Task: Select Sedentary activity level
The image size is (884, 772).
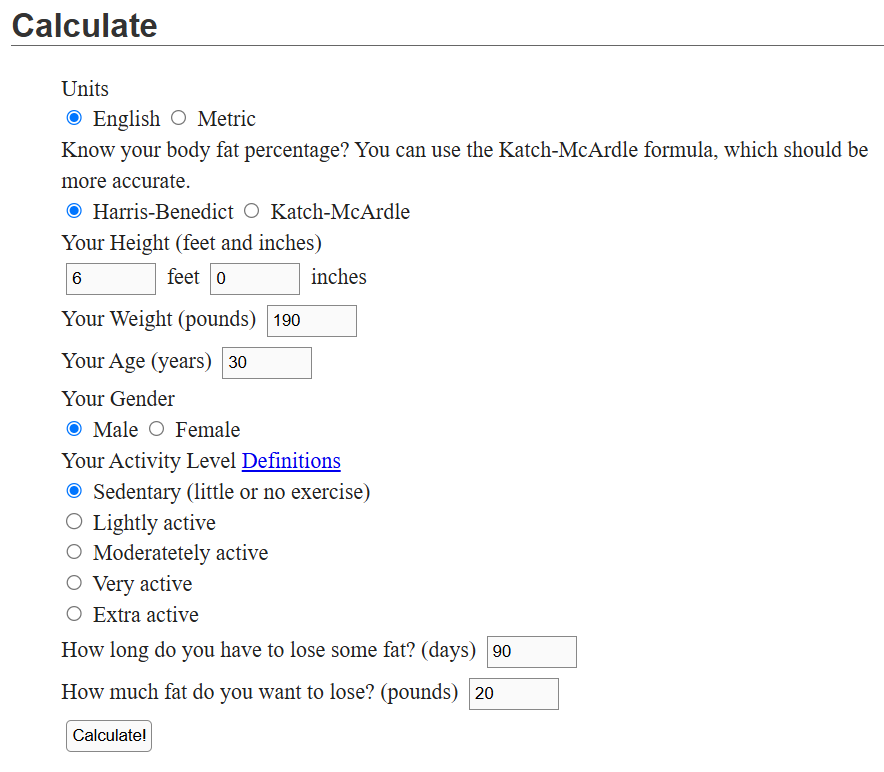Action: point(74,491)
